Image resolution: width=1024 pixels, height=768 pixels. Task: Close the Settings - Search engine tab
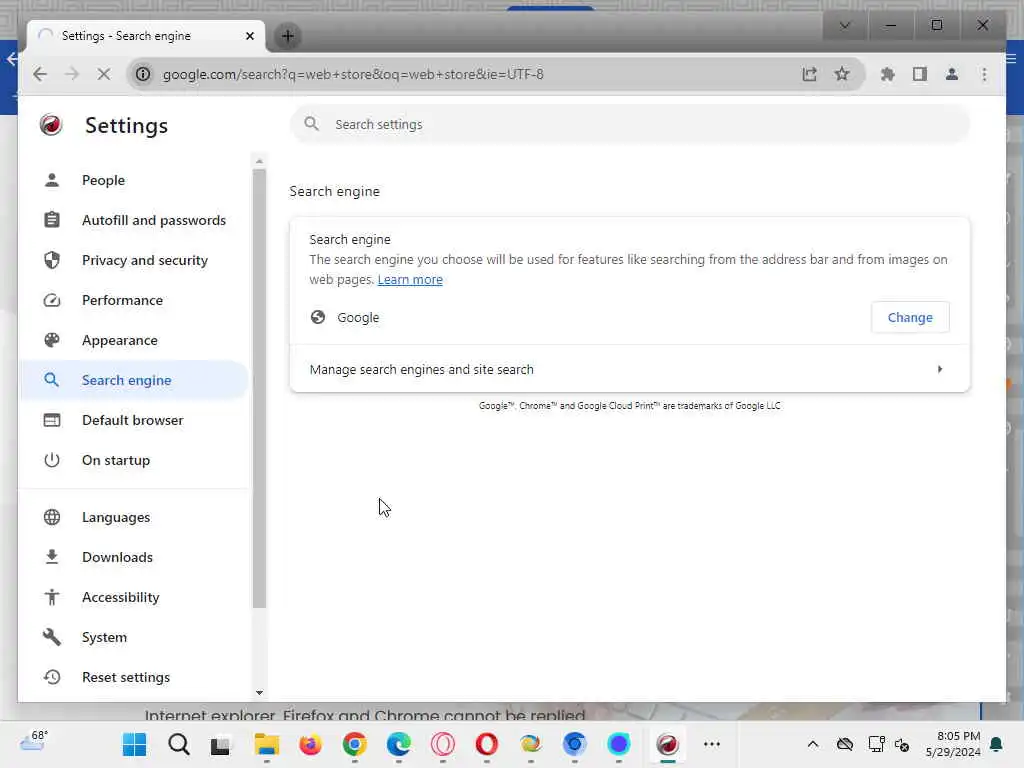(249, 36)
